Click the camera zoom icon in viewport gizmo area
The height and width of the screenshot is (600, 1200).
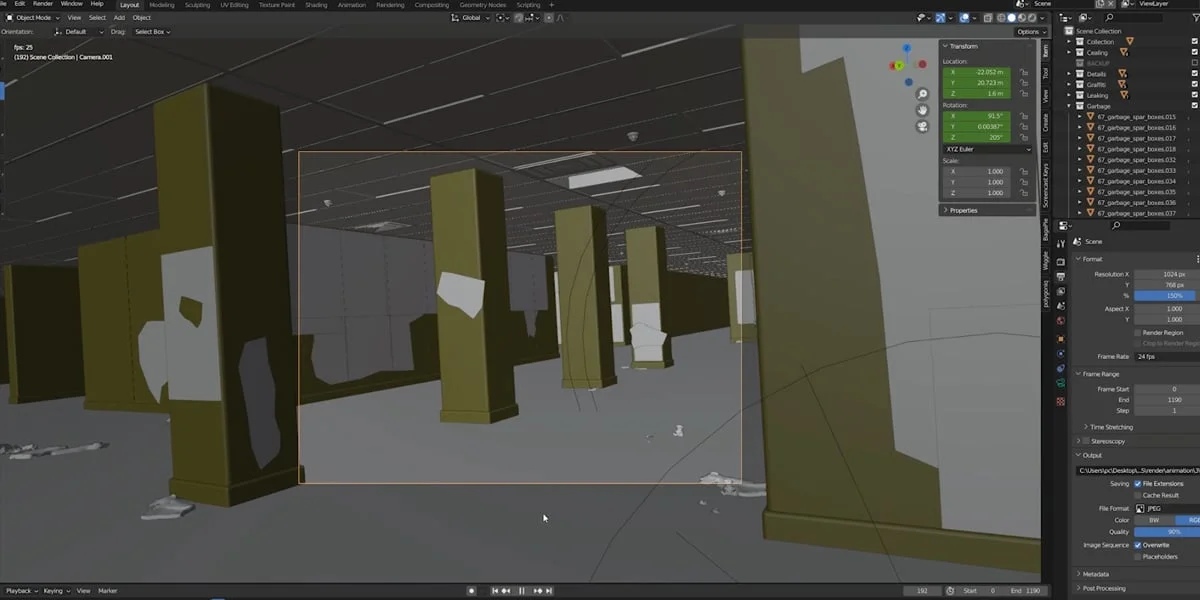(x=924, y=93)
